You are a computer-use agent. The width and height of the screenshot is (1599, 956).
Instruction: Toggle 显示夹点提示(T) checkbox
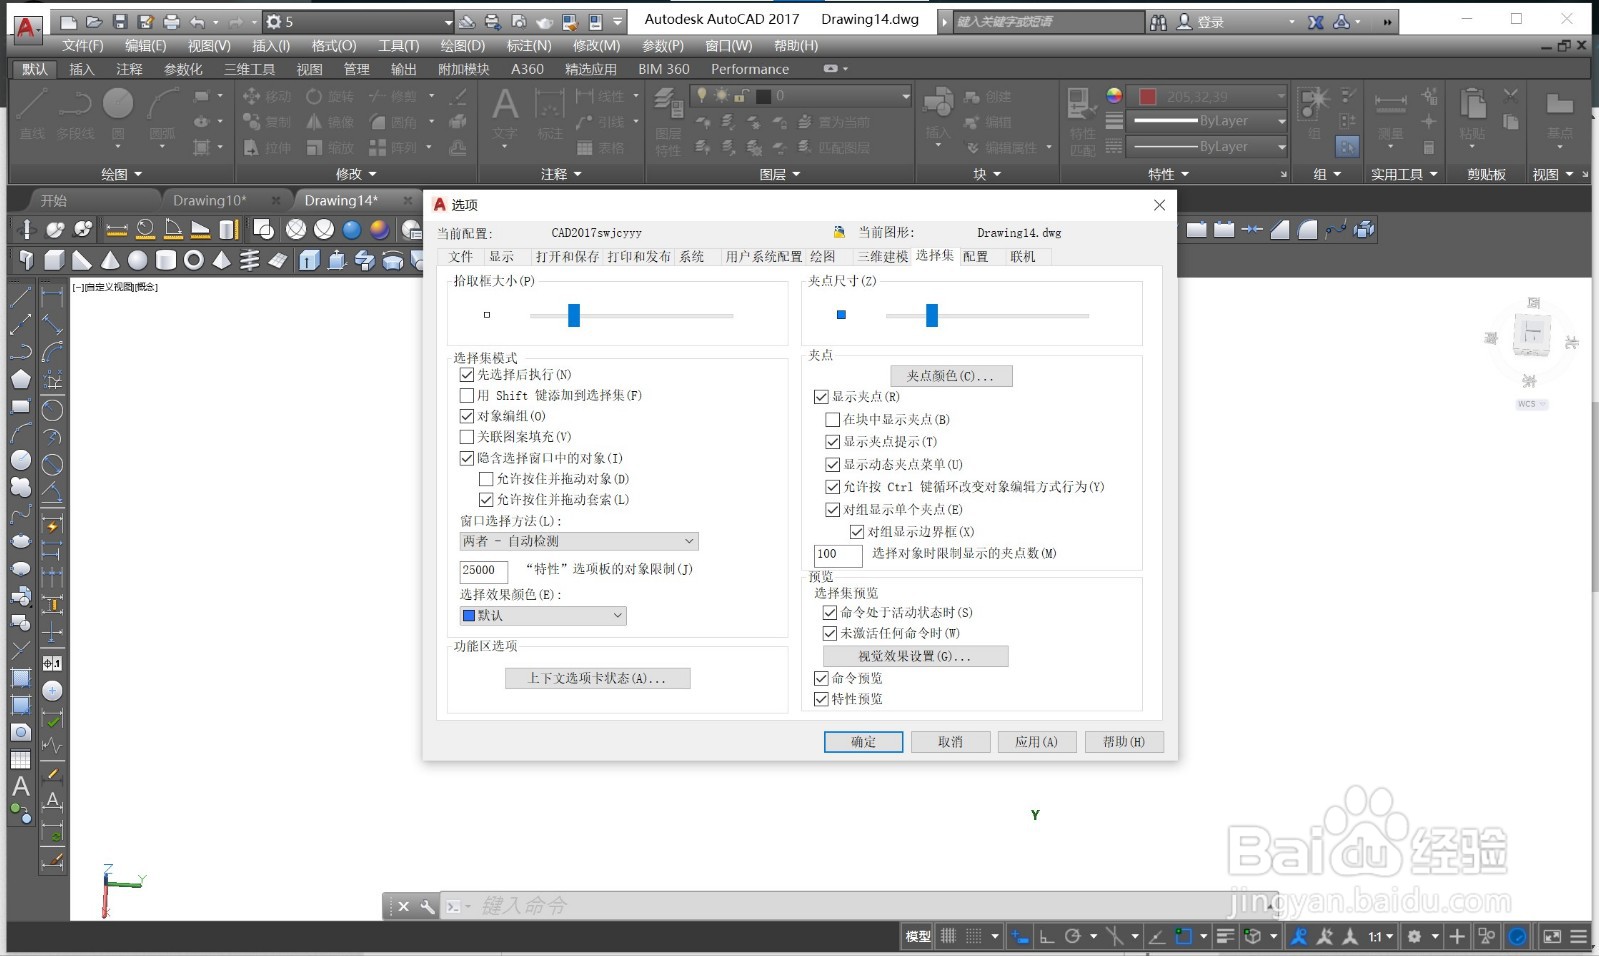832,441
